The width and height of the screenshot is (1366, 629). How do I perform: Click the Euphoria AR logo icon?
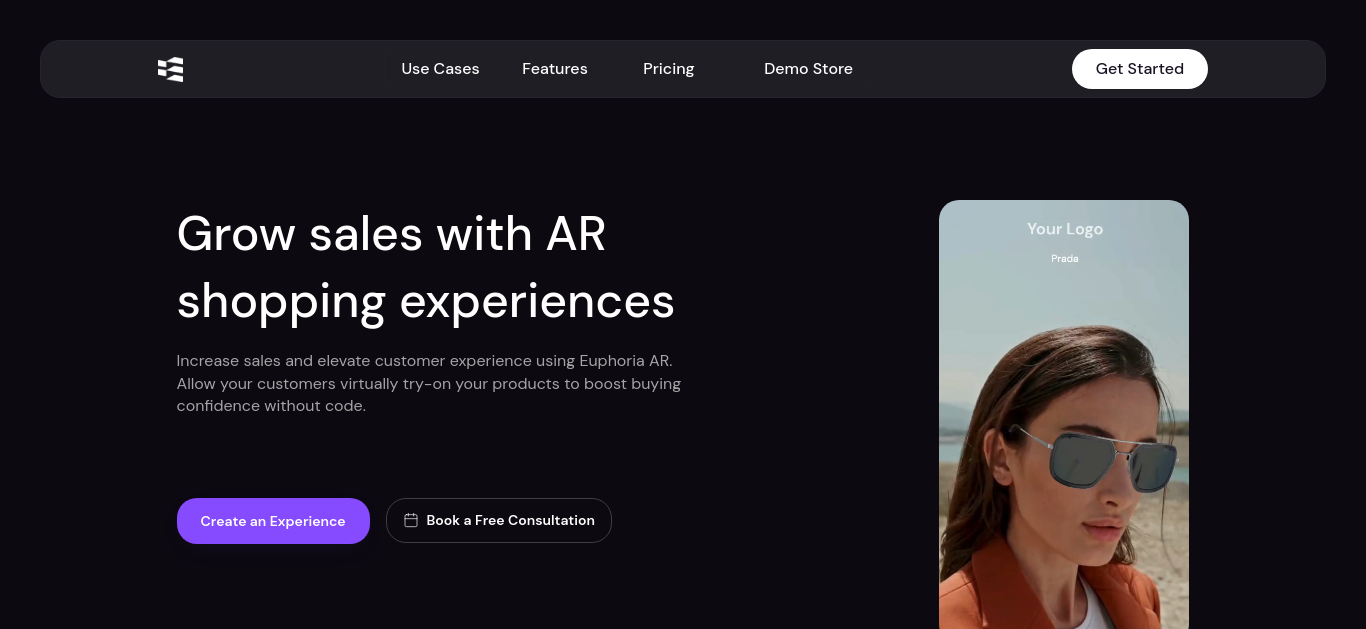click(x=171, y=69)
